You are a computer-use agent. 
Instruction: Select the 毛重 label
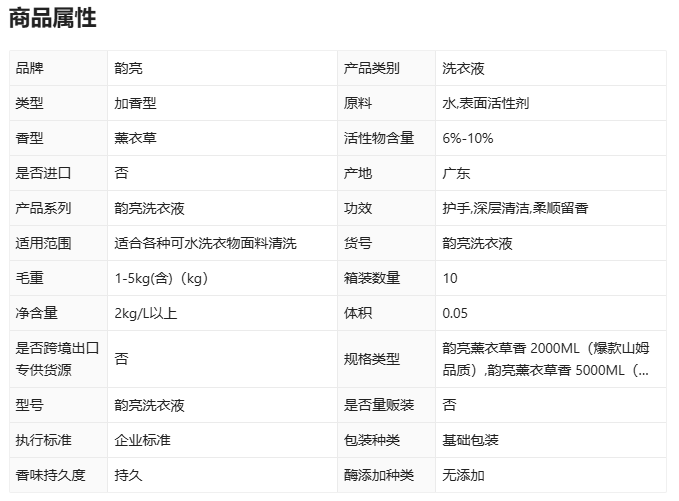pos(29,278)
